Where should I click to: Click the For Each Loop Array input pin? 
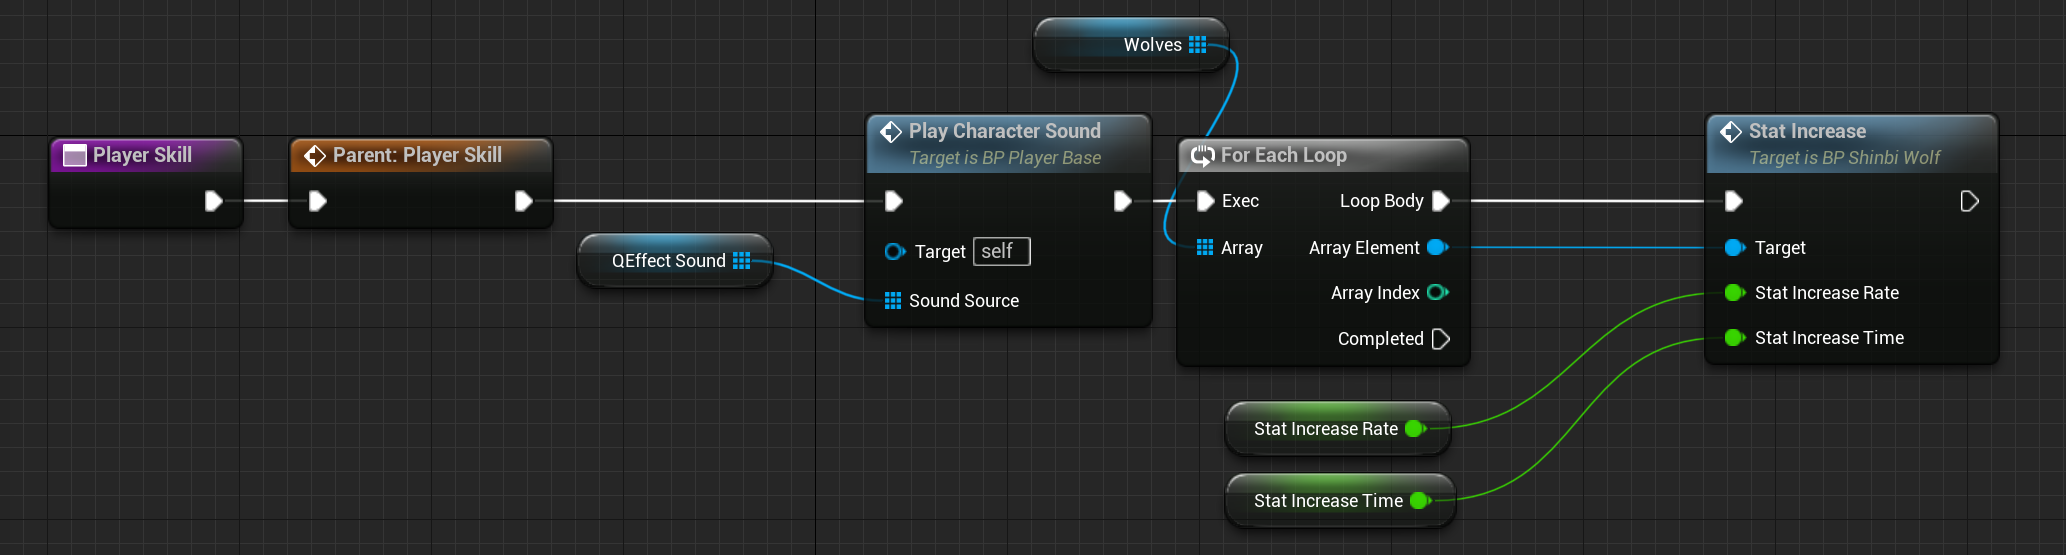pos(1205,247)
